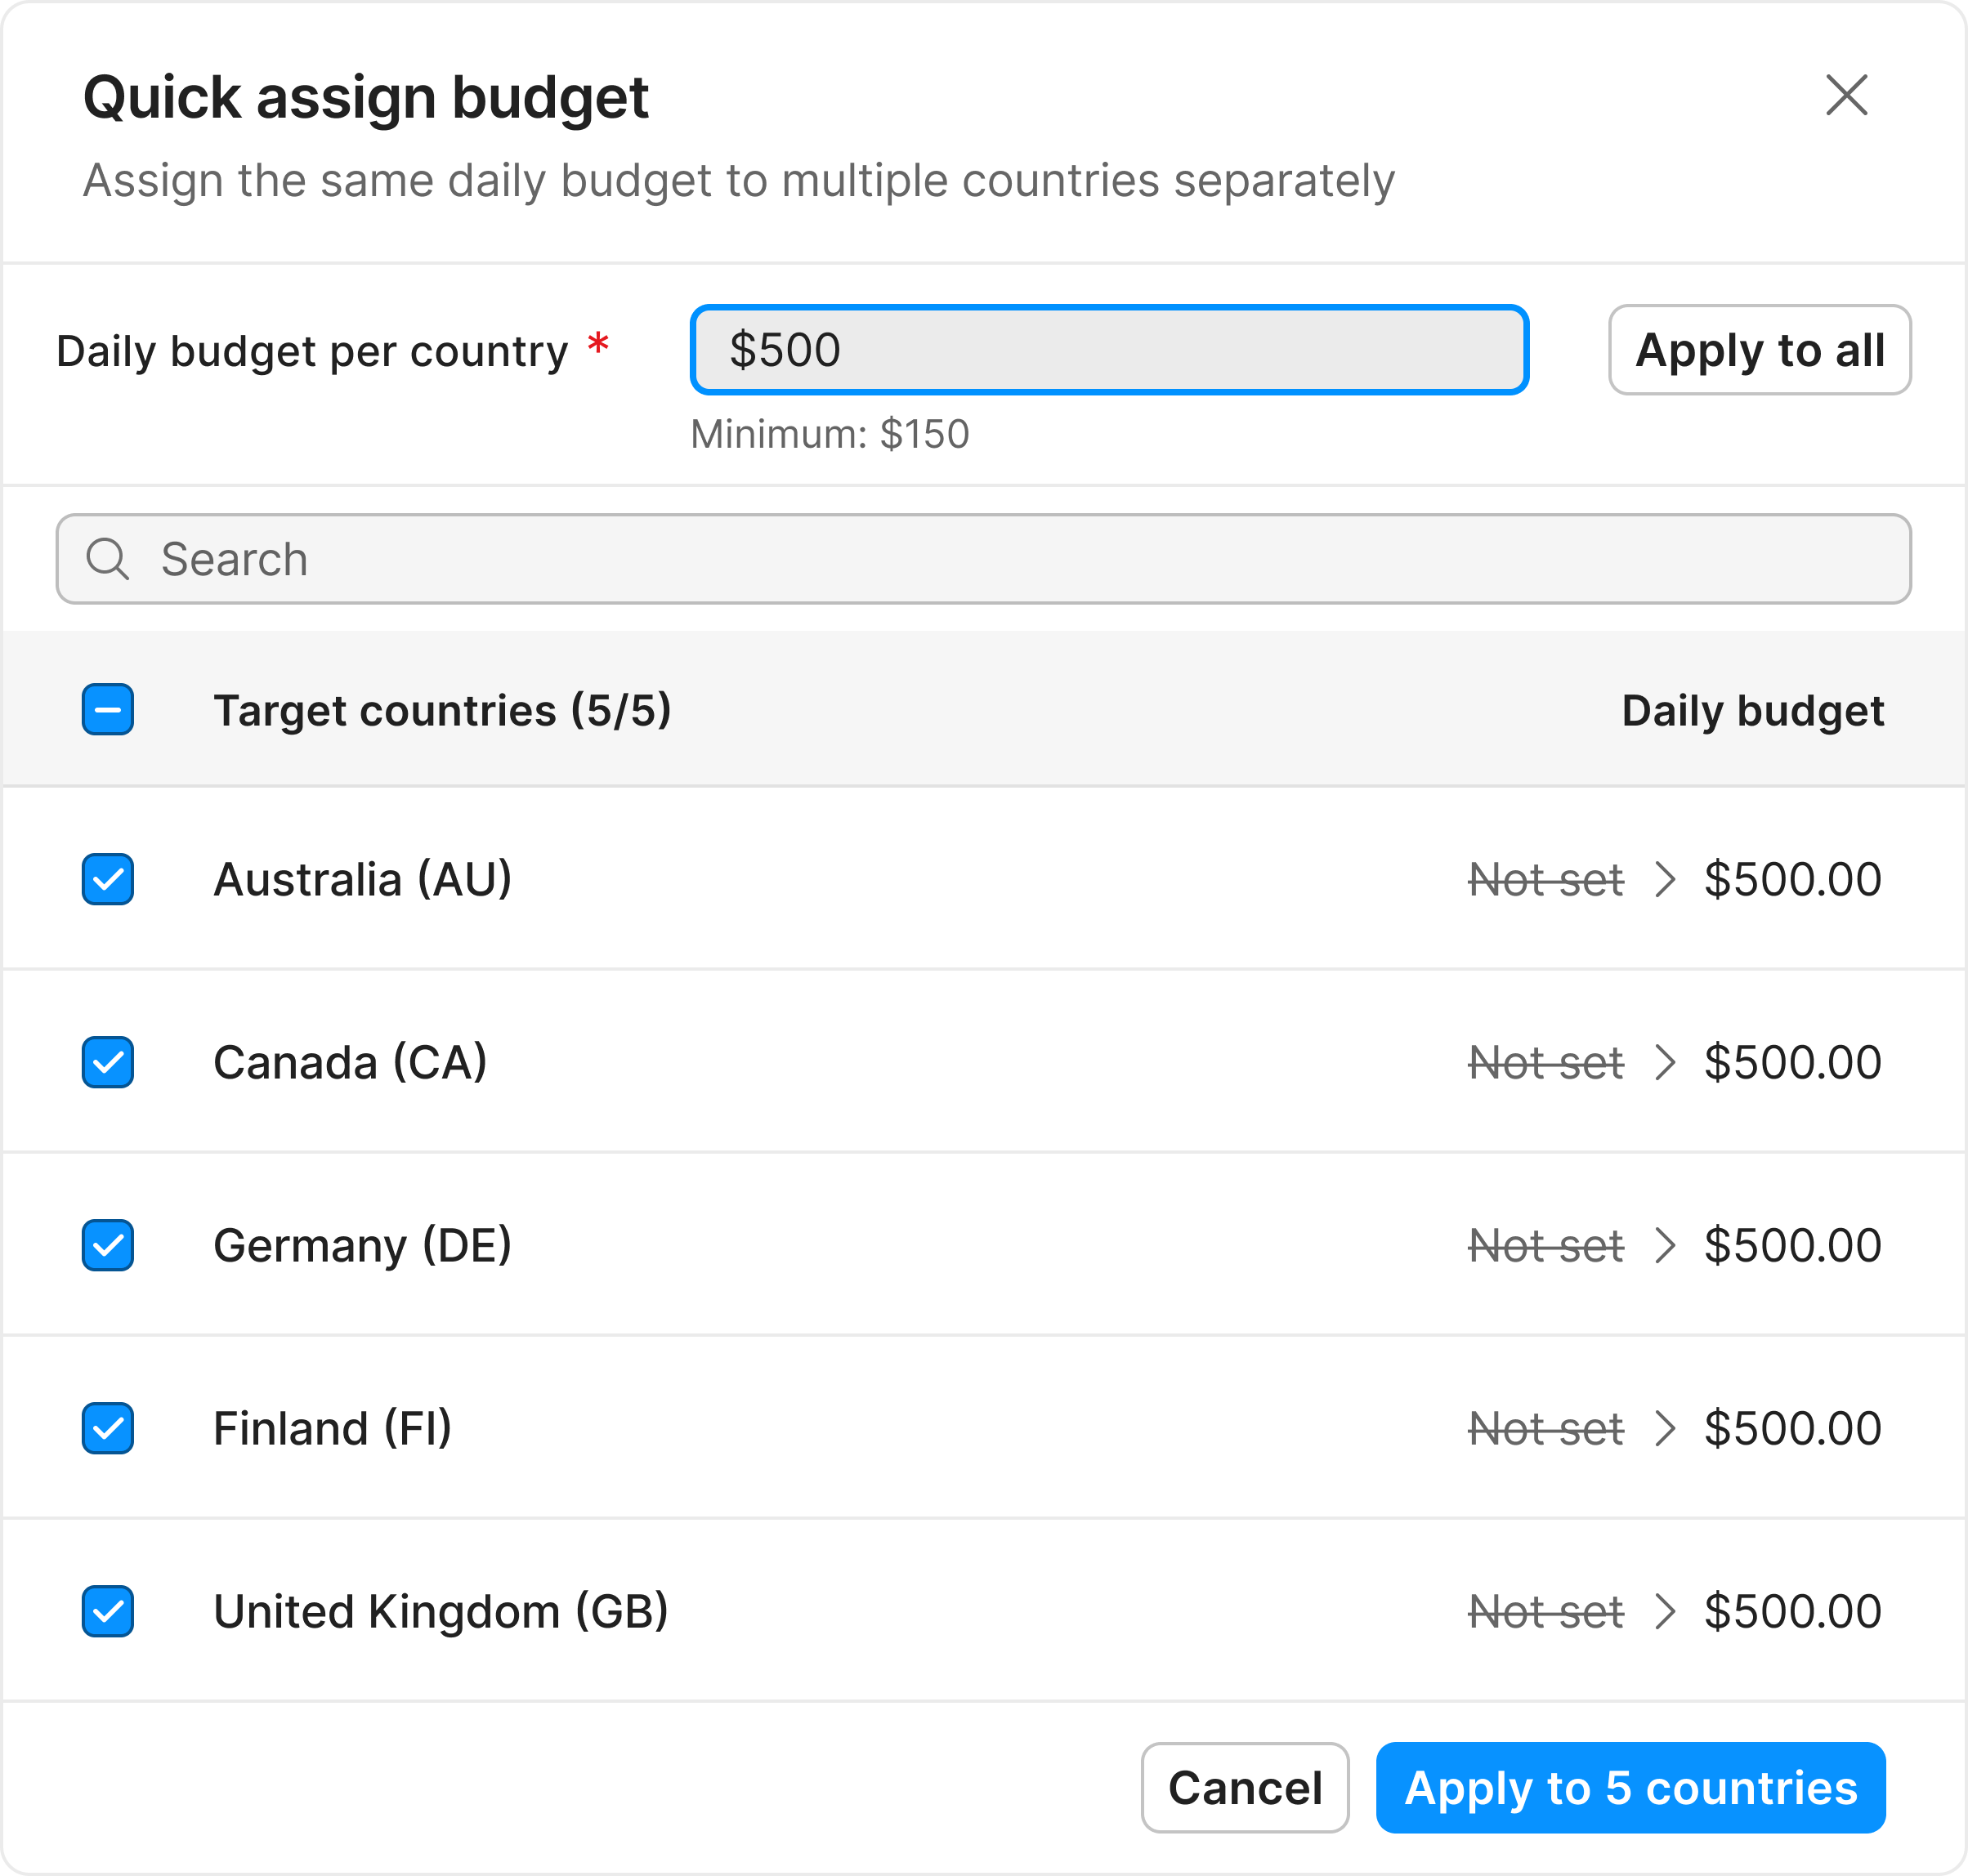This screenshot has width=1968, height=1876.
Task: Click the search magnifier icon
Action: point(107,559)
